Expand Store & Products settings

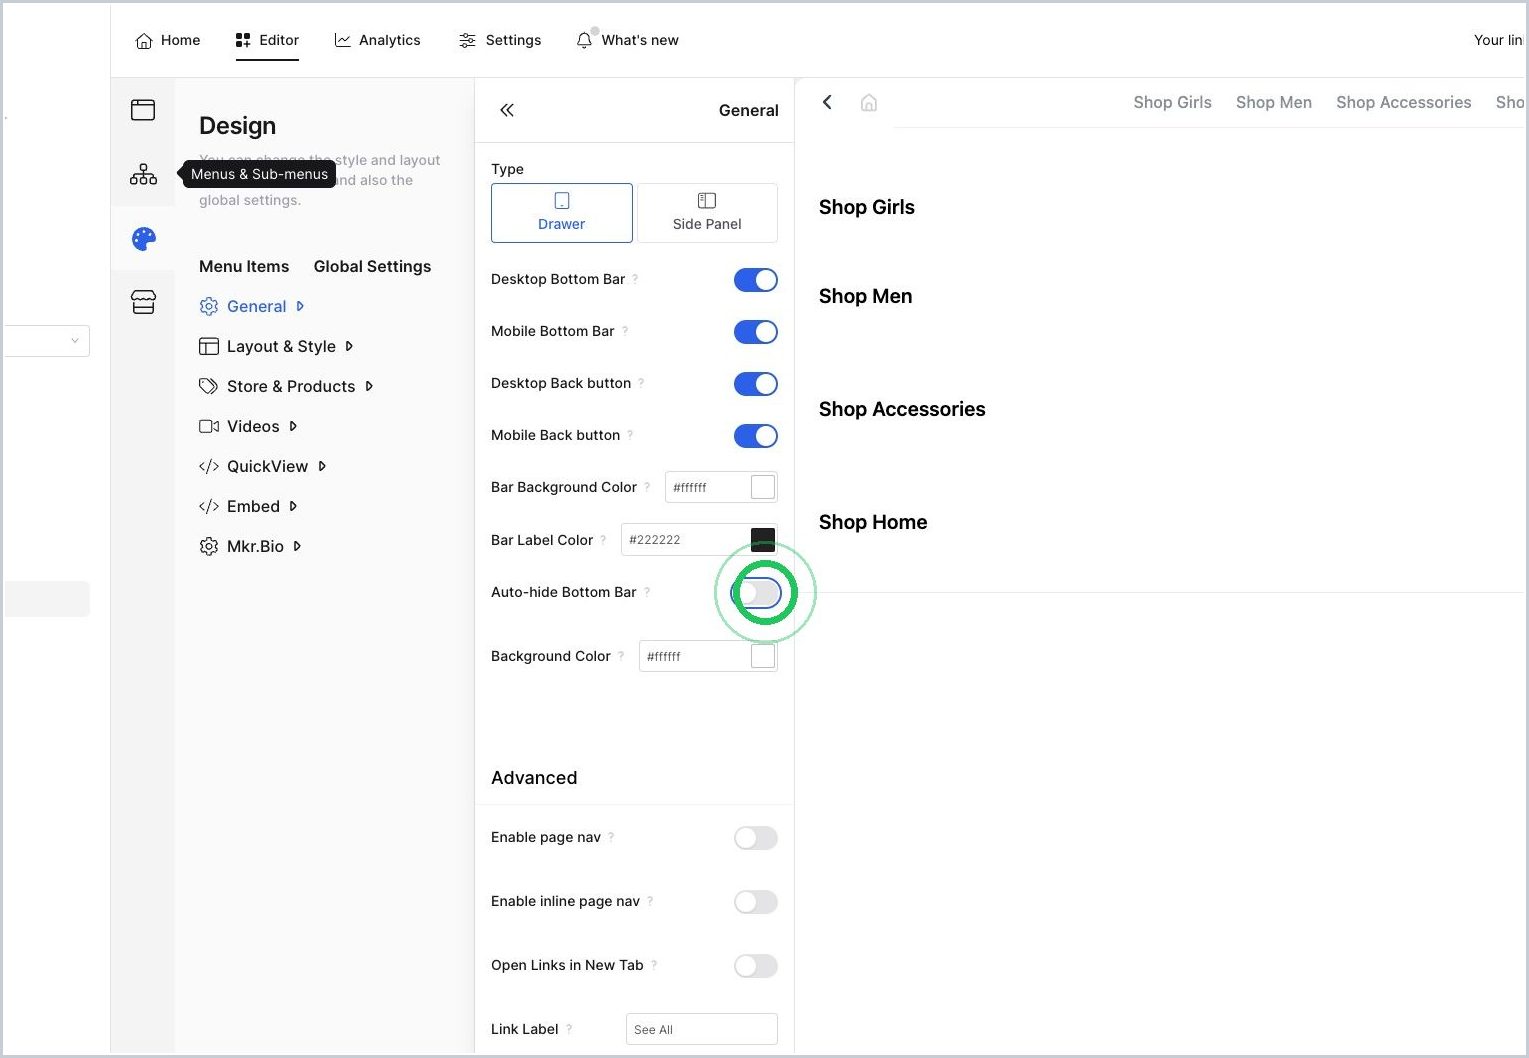click(x=286, y=386)
